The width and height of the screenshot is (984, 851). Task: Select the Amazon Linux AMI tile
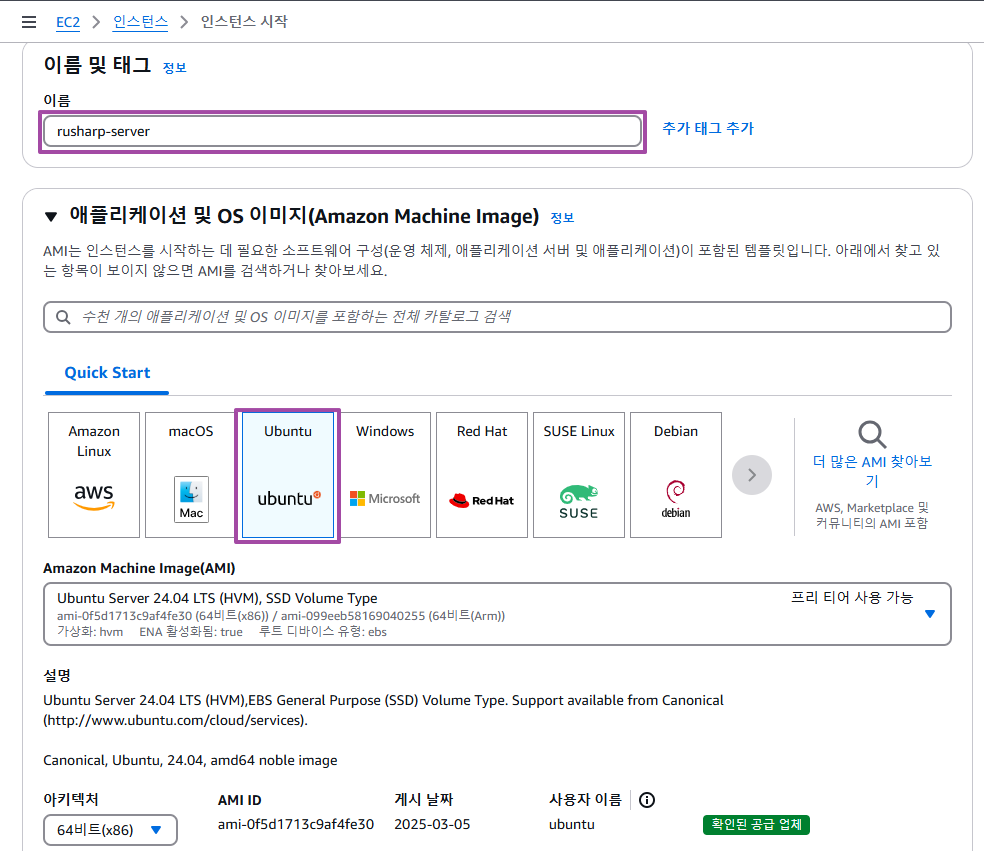click(x=94, y=474)
